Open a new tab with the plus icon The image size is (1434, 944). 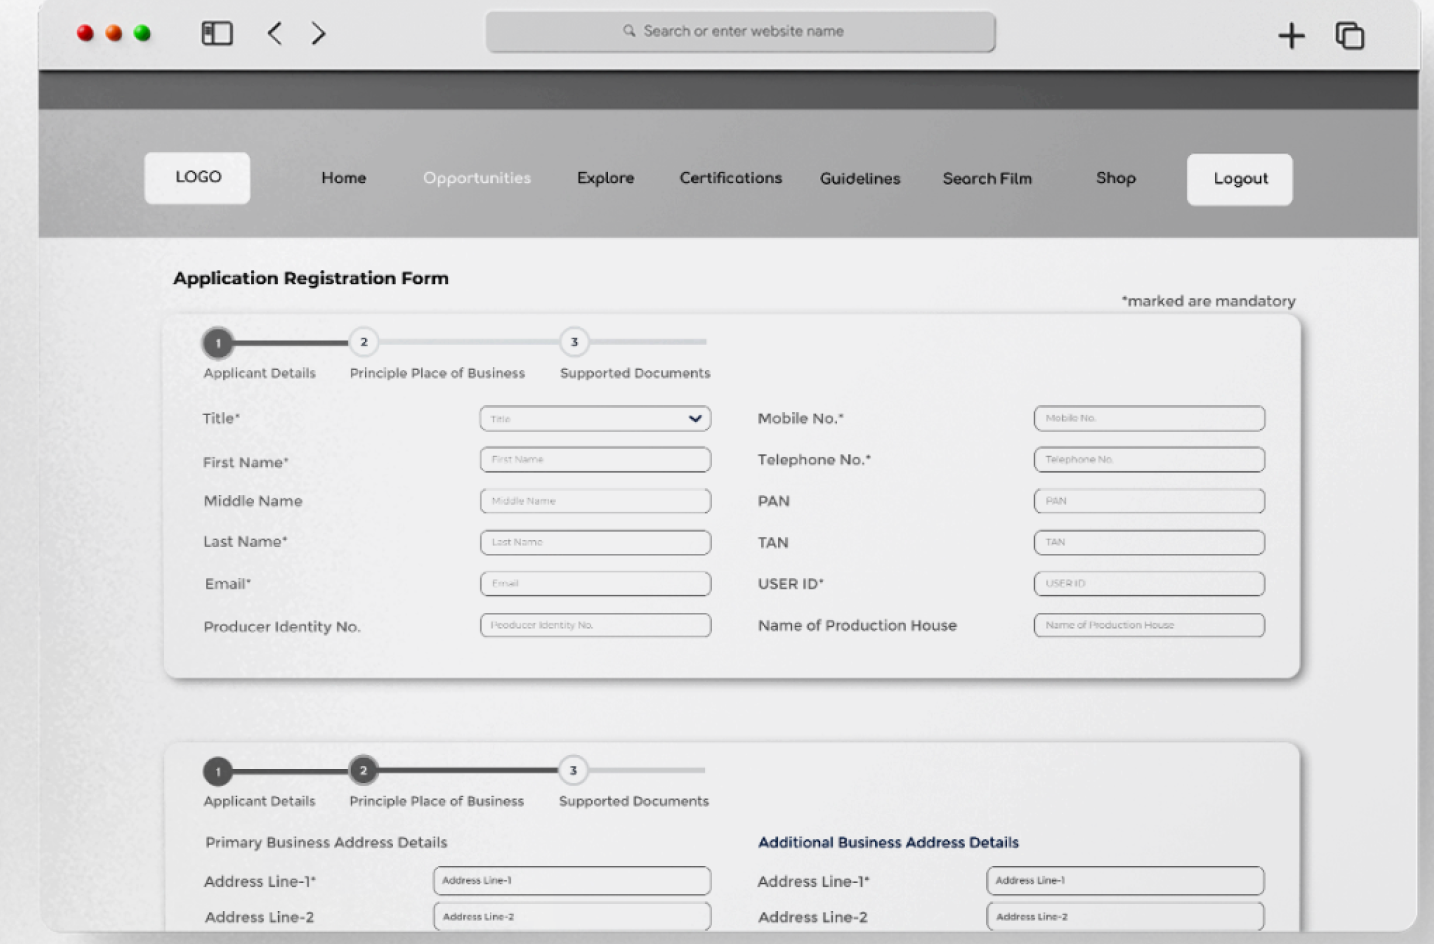click(x=1291, y=36)
